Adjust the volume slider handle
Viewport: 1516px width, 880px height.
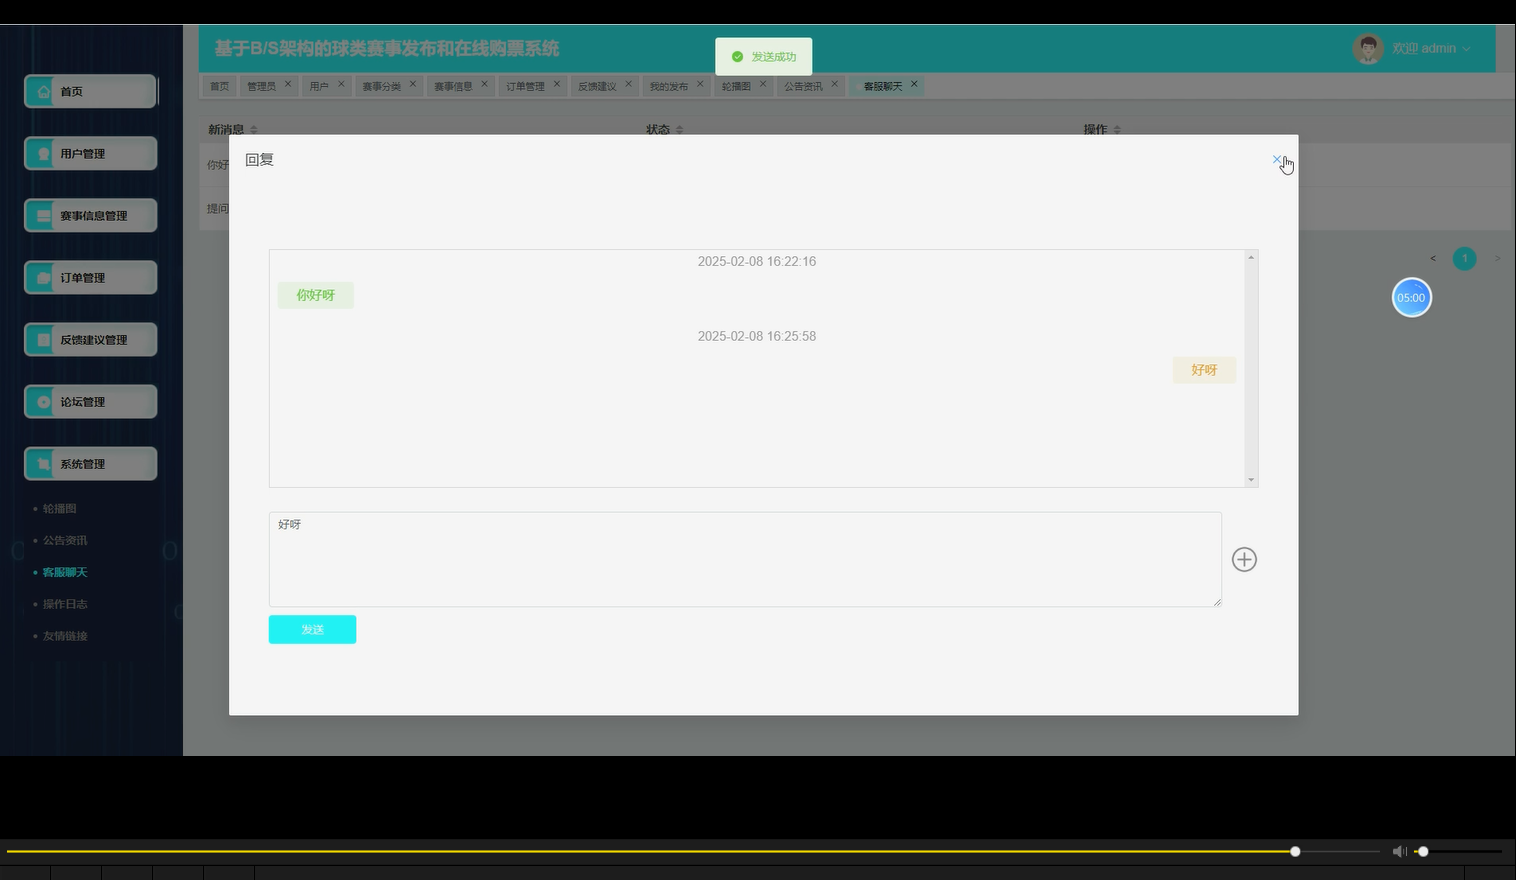(1423, 851)
